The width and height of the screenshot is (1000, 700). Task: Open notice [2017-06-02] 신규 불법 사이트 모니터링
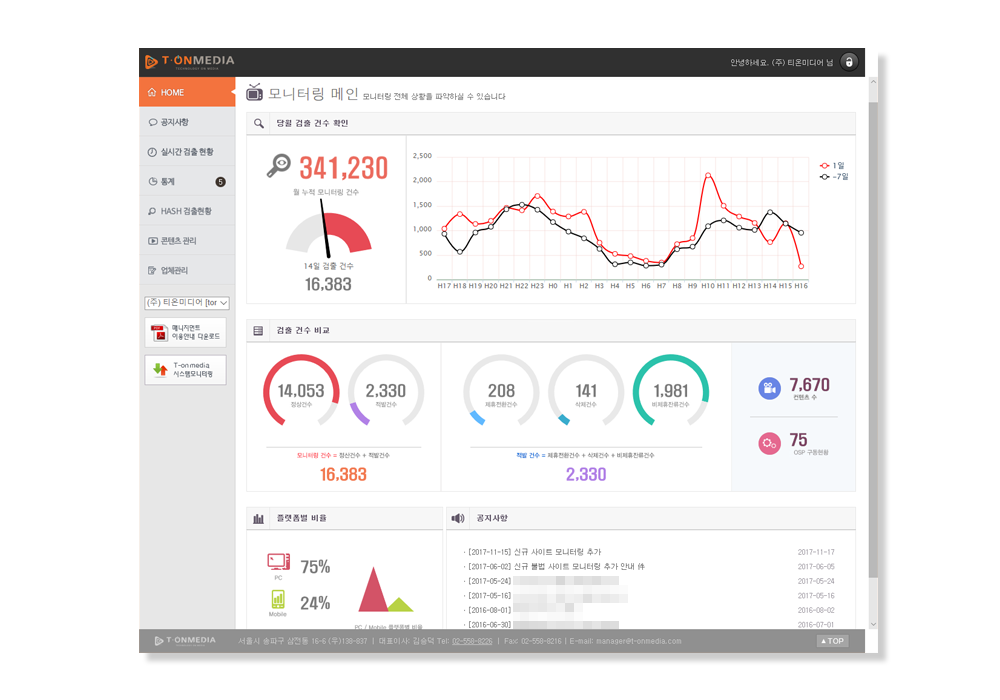(x=556, y=566)
